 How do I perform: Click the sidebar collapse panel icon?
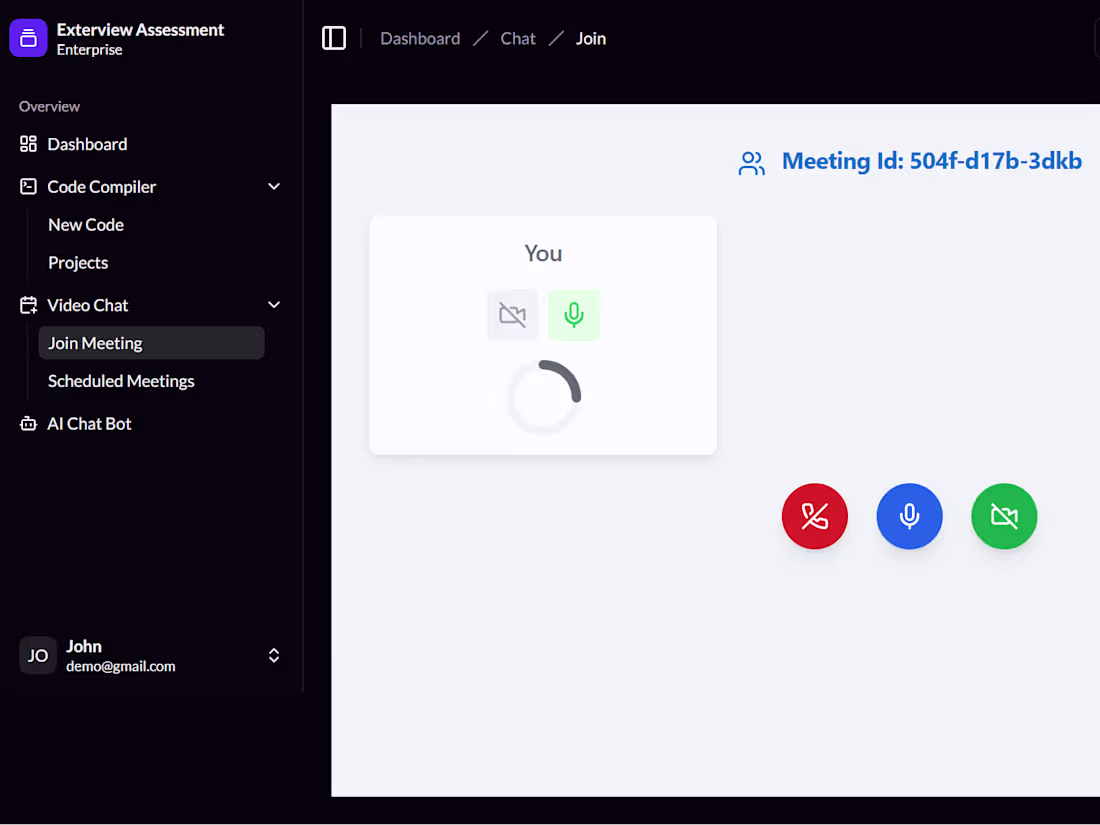(x=334, y=37)
